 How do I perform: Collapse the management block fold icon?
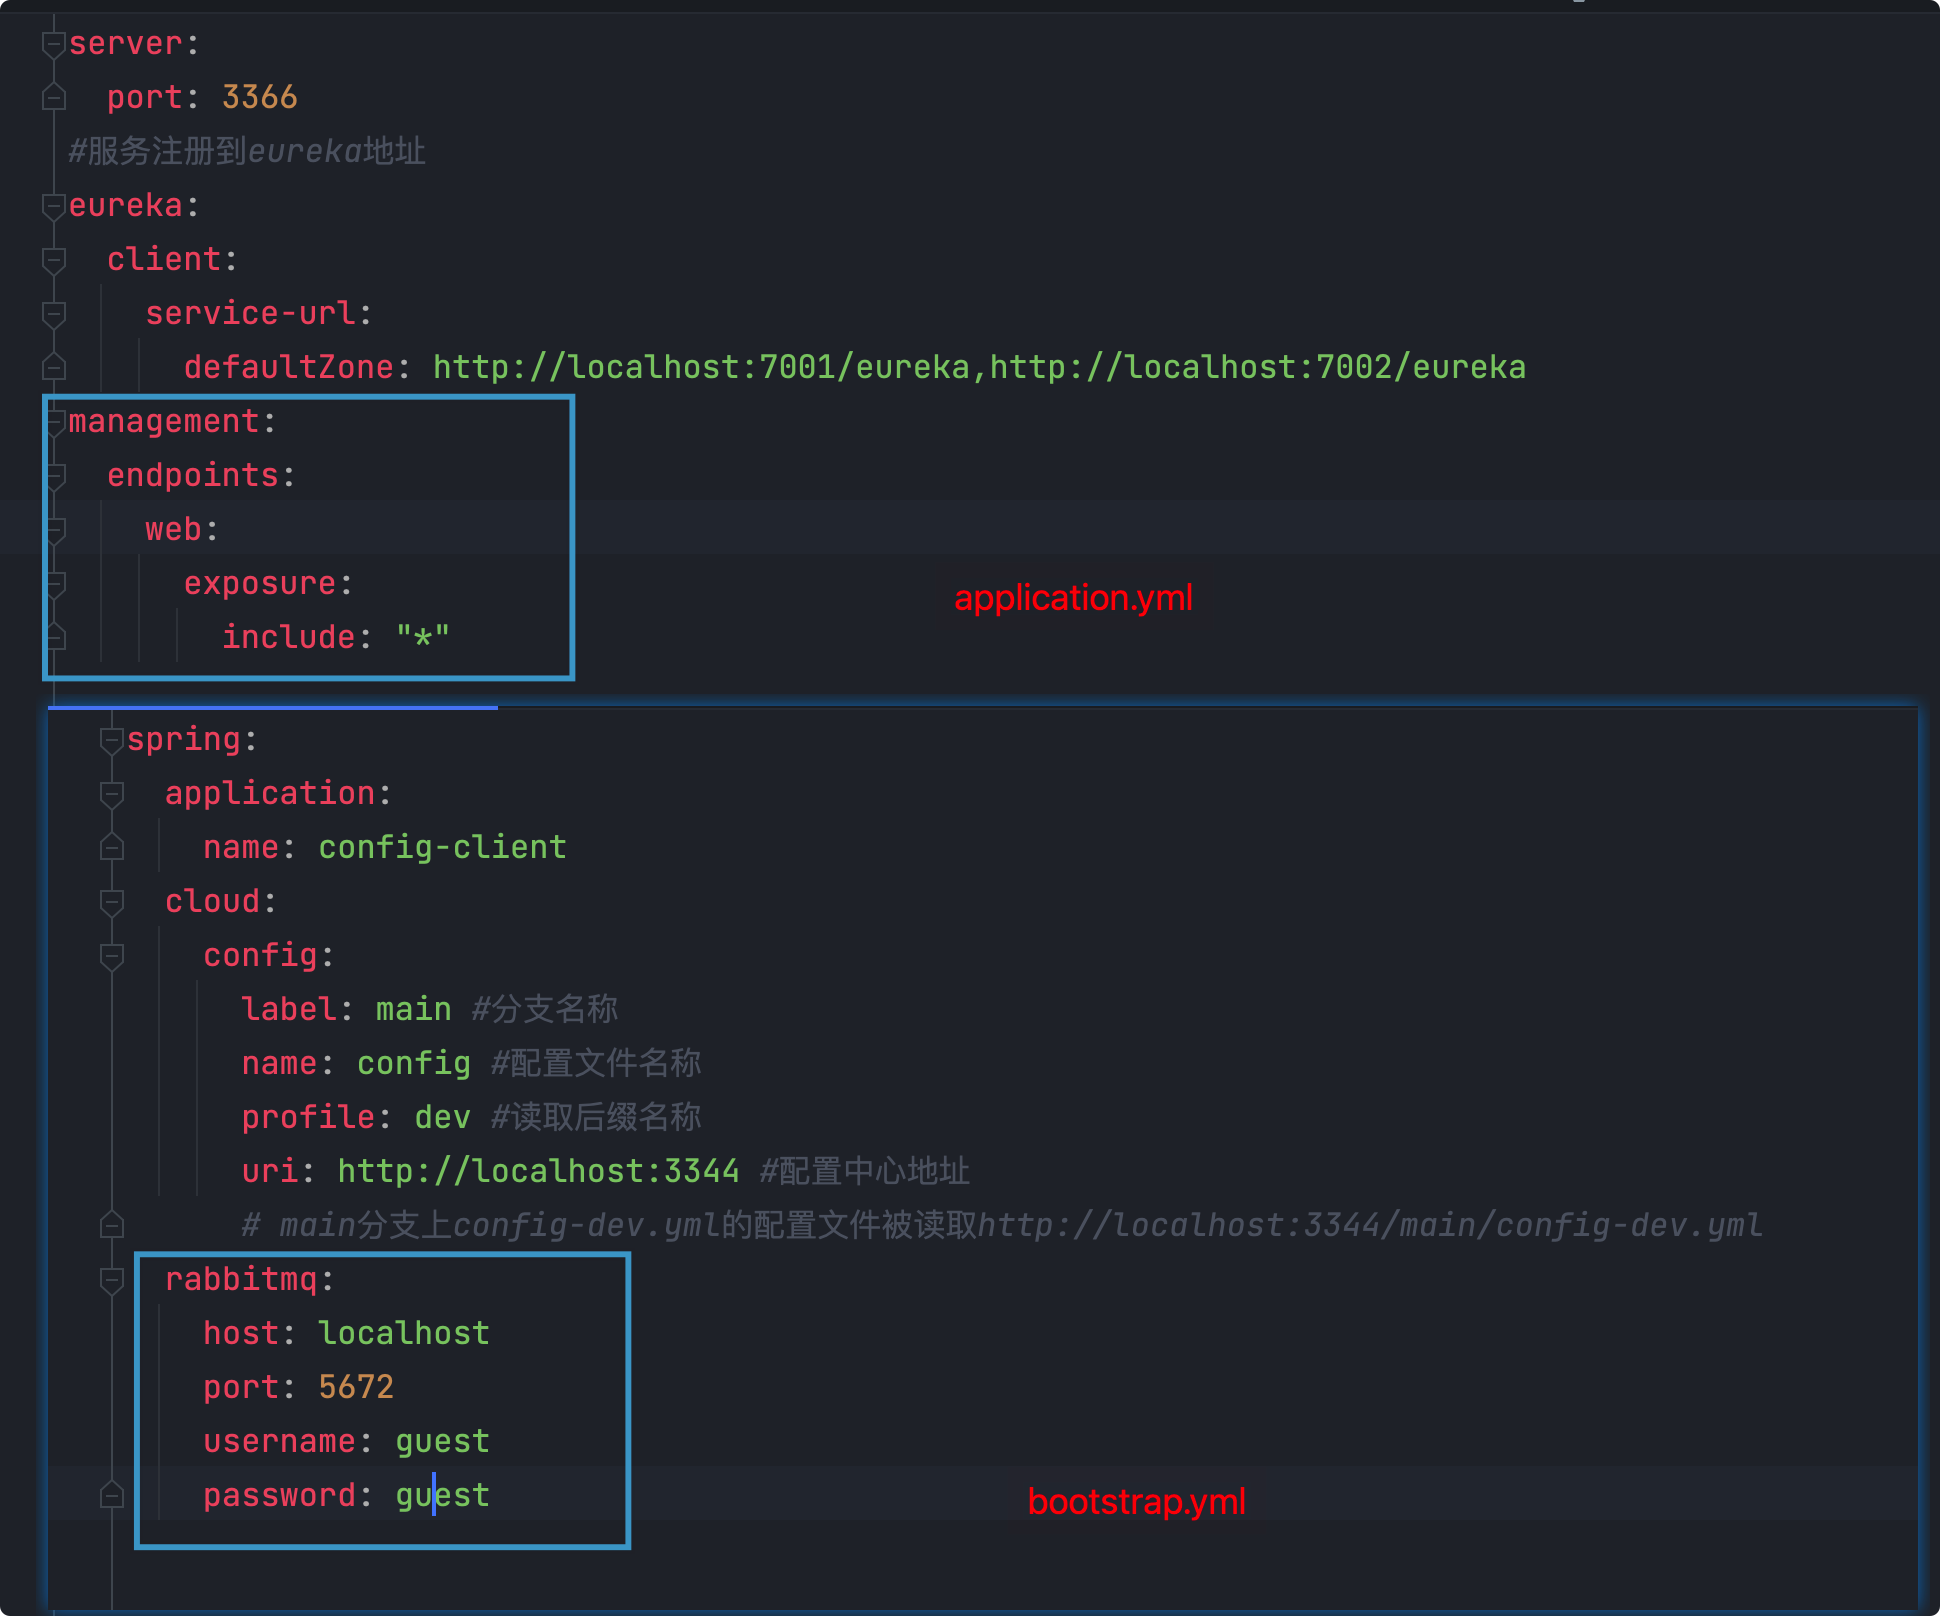tap(56, 422)
